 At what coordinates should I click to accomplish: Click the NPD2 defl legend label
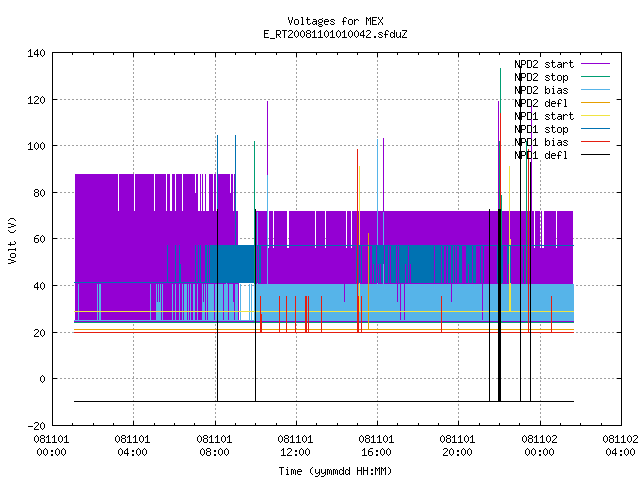(541, 103)
